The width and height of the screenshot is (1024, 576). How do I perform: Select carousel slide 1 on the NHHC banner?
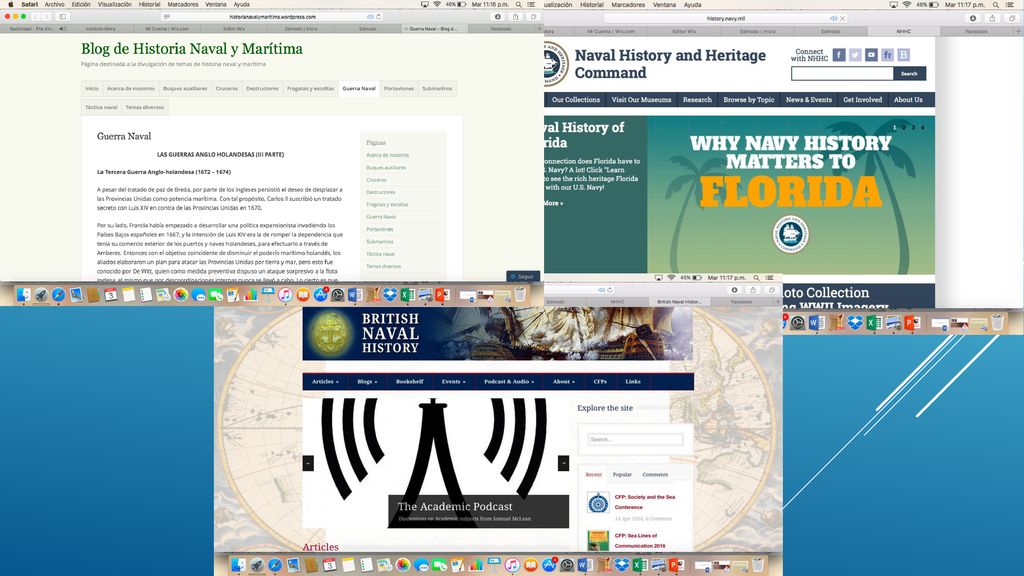tap(895, 127)
